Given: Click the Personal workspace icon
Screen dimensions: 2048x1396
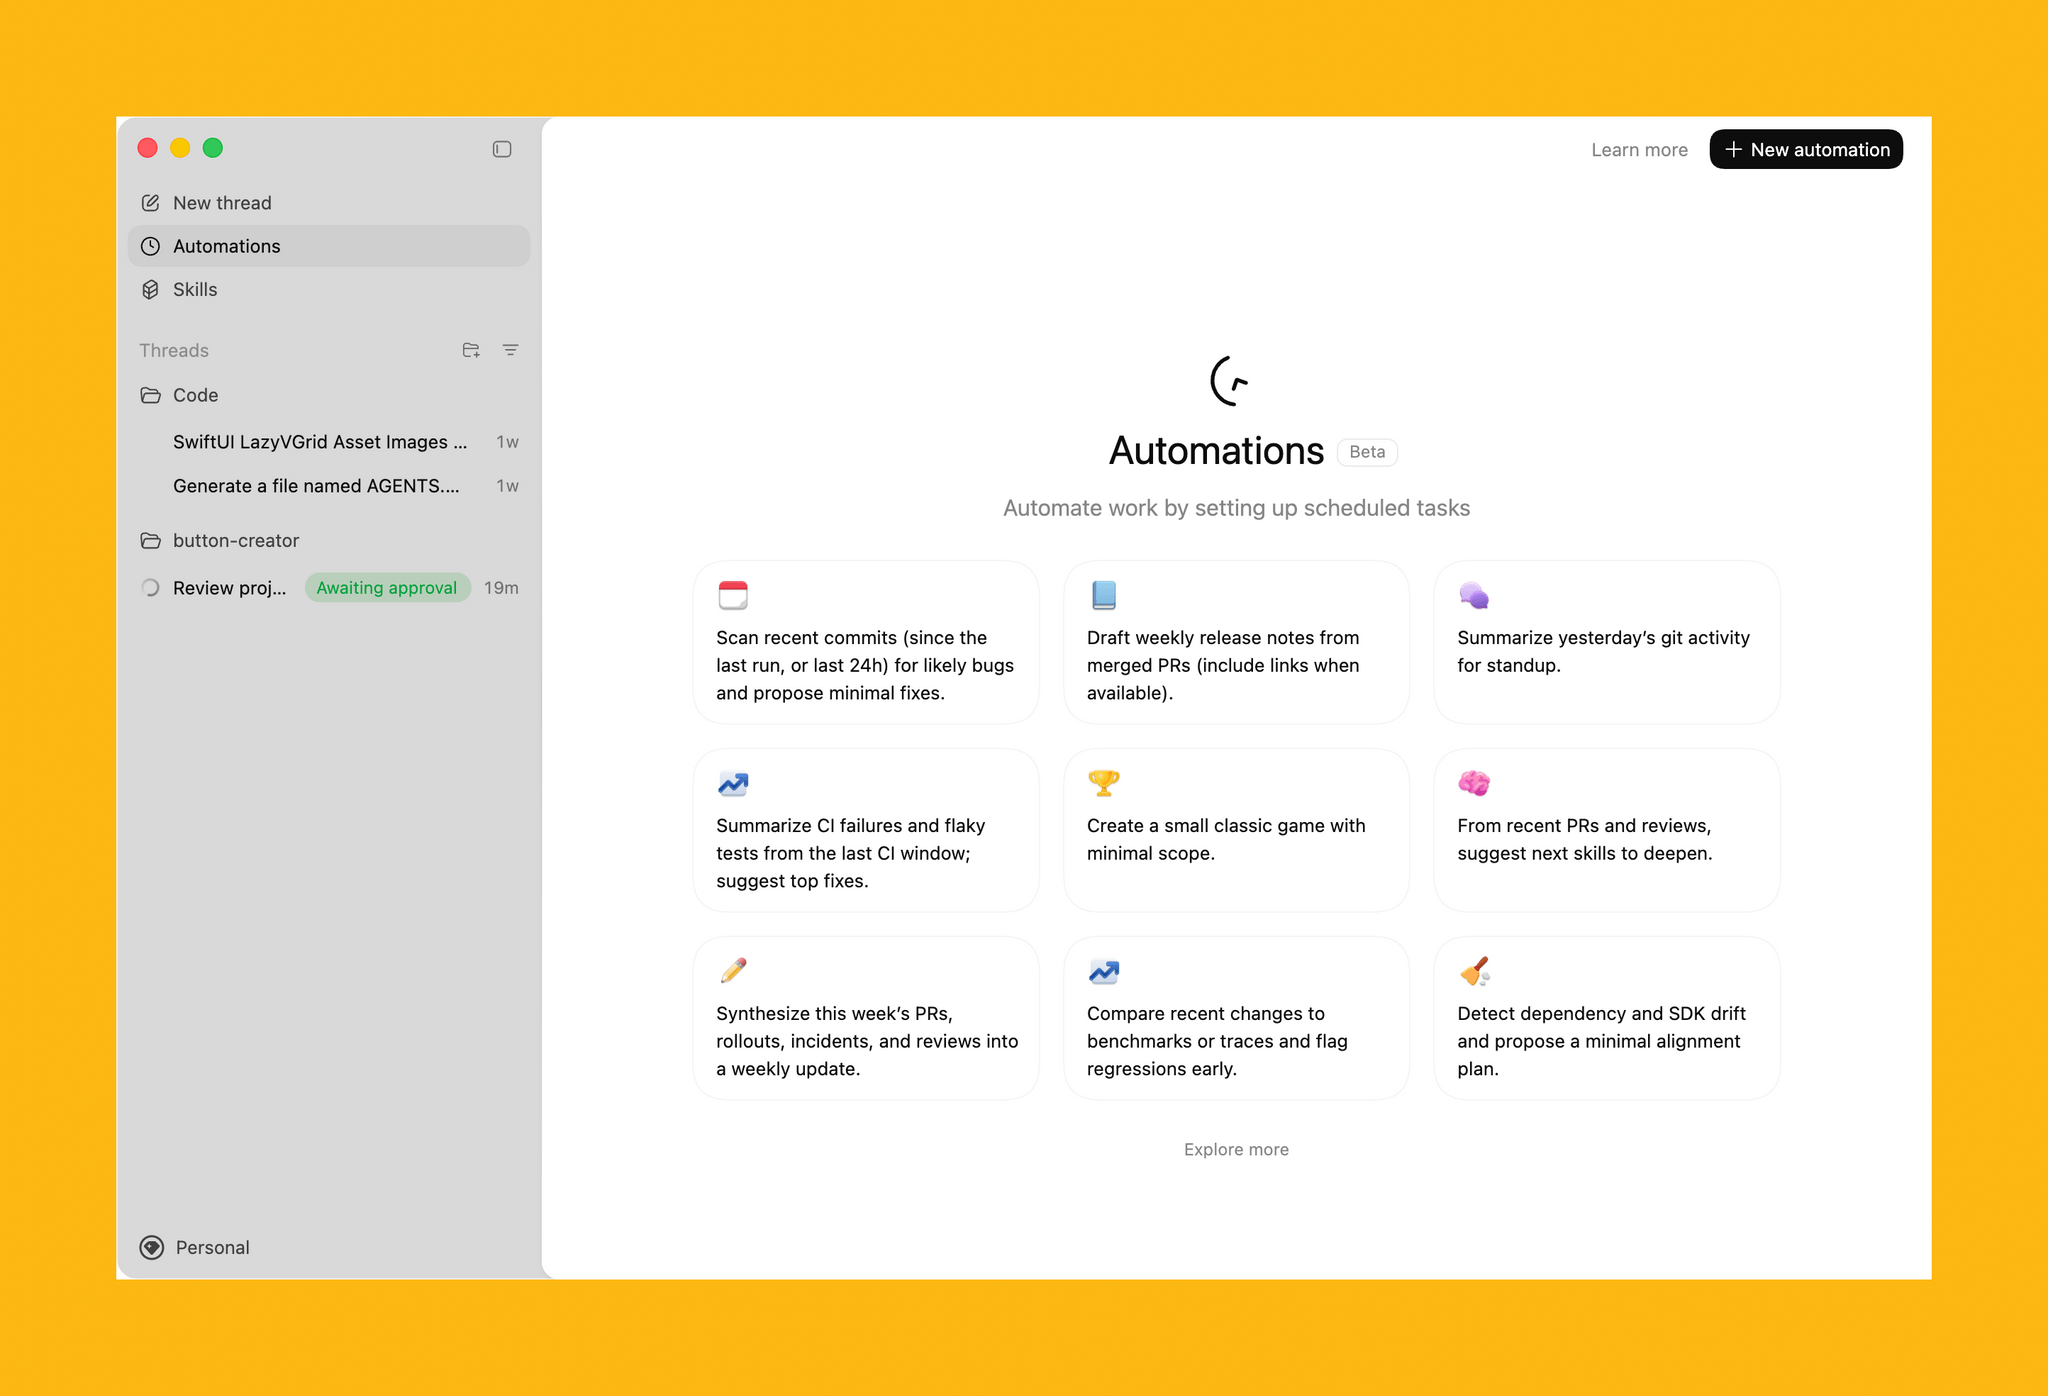Looking at the screenshot, I should [151, 1247].
